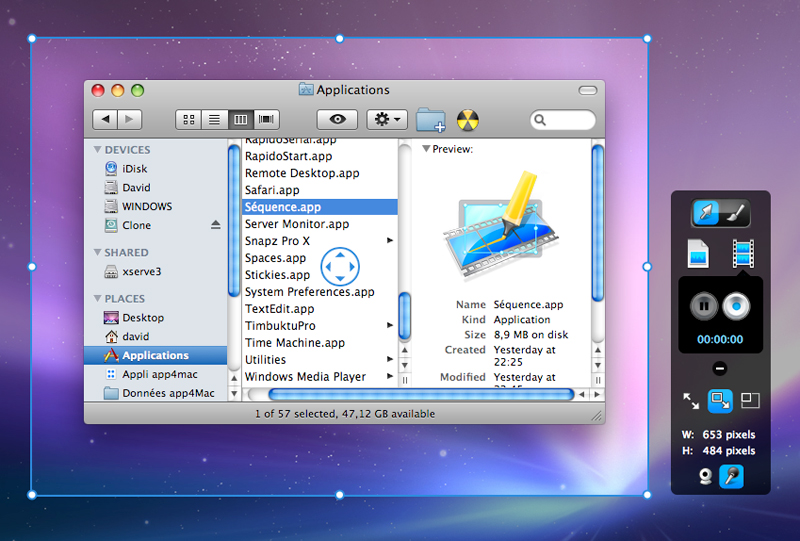Click the horizontal scrollbar thumb
The image size is (800, 541).
coord(421,395)
